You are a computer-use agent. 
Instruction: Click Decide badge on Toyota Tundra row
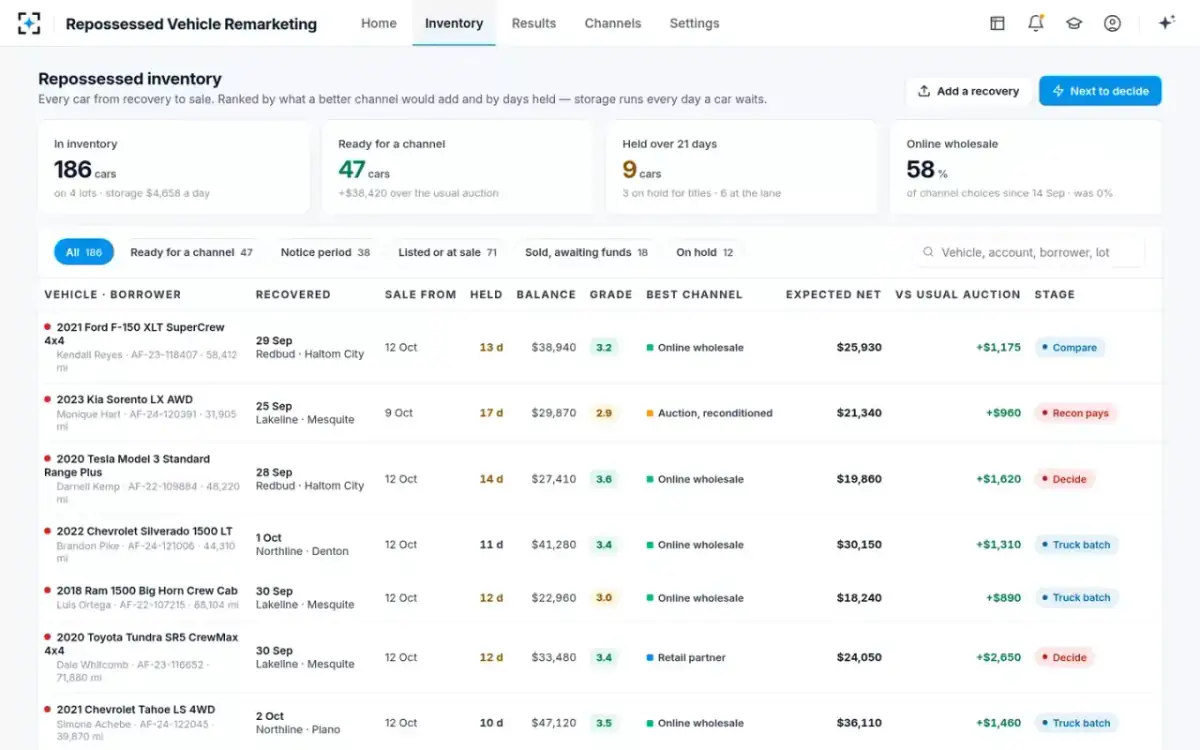tap(1064, 658)
